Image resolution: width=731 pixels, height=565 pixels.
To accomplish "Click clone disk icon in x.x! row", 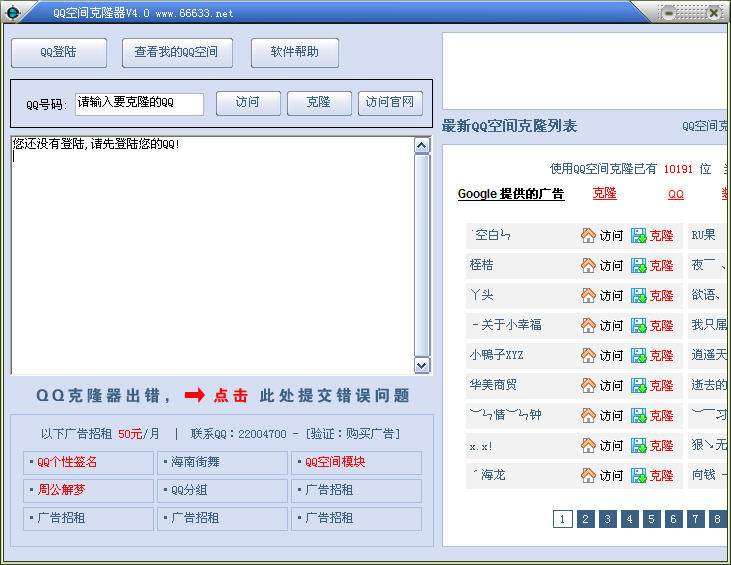I will coord(639,446).
